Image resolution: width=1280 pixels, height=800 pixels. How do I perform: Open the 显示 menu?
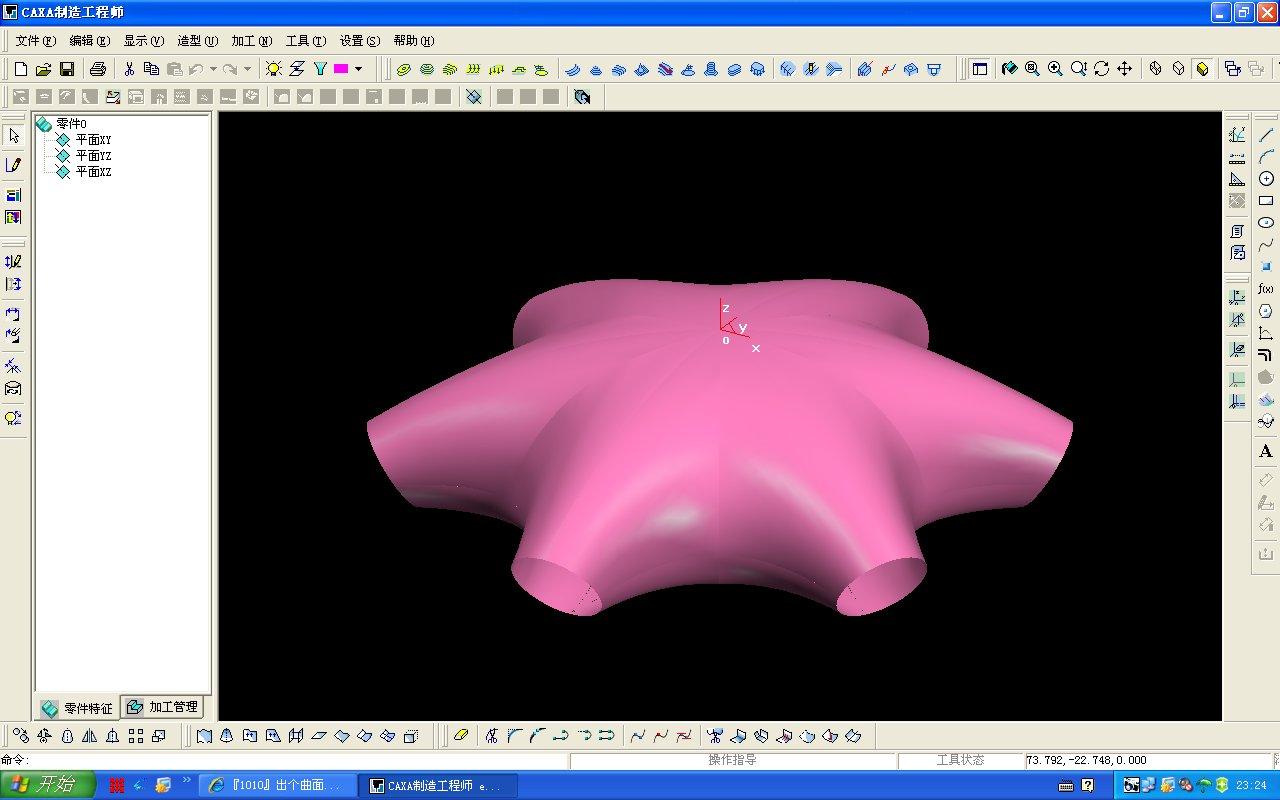[143, 41]
